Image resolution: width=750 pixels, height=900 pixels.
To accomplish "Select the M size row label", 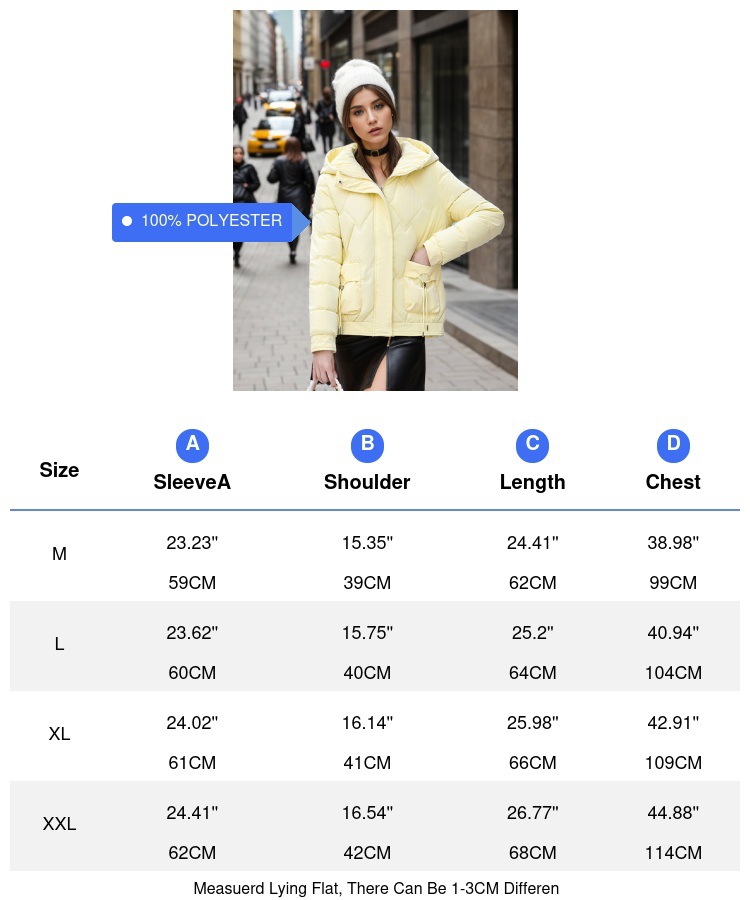I will pyautogui.click(x=59, y=554).
